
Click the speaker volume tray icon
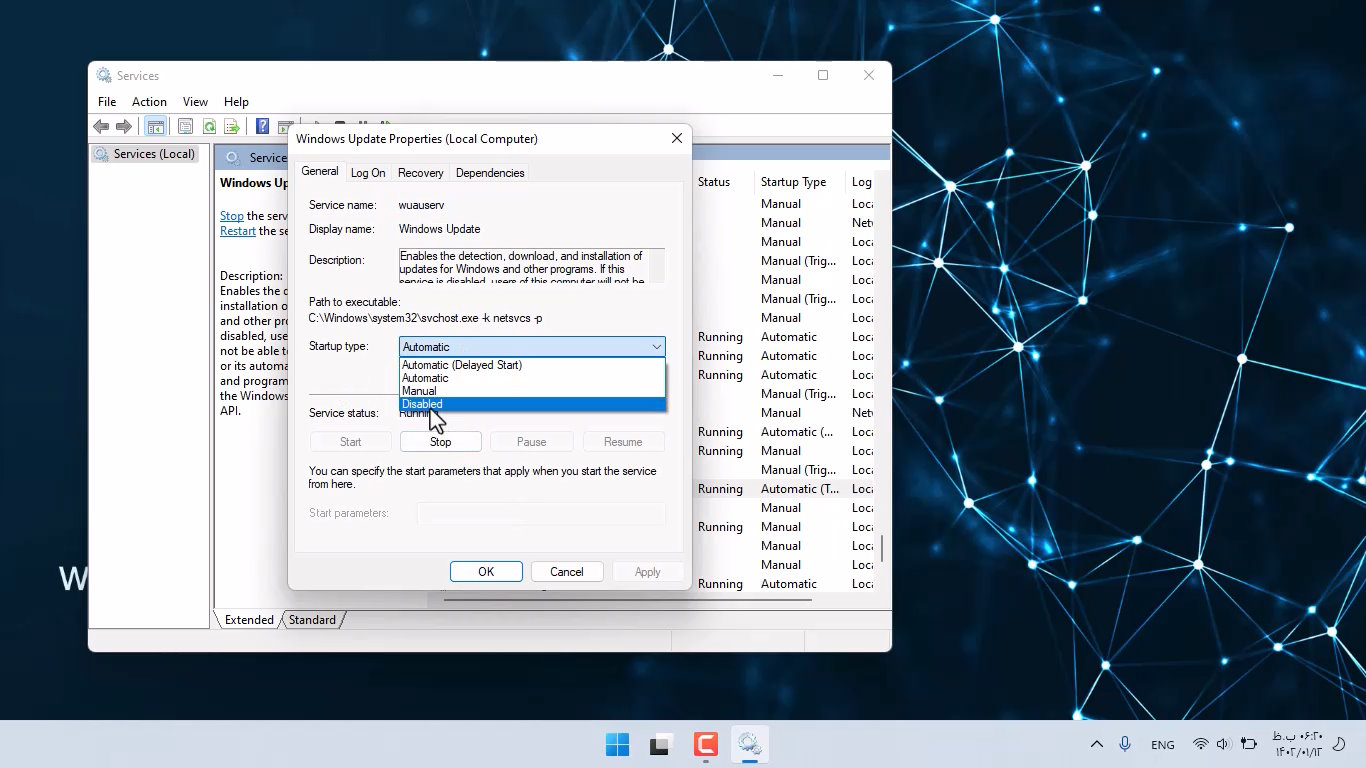coord(1223,745)
